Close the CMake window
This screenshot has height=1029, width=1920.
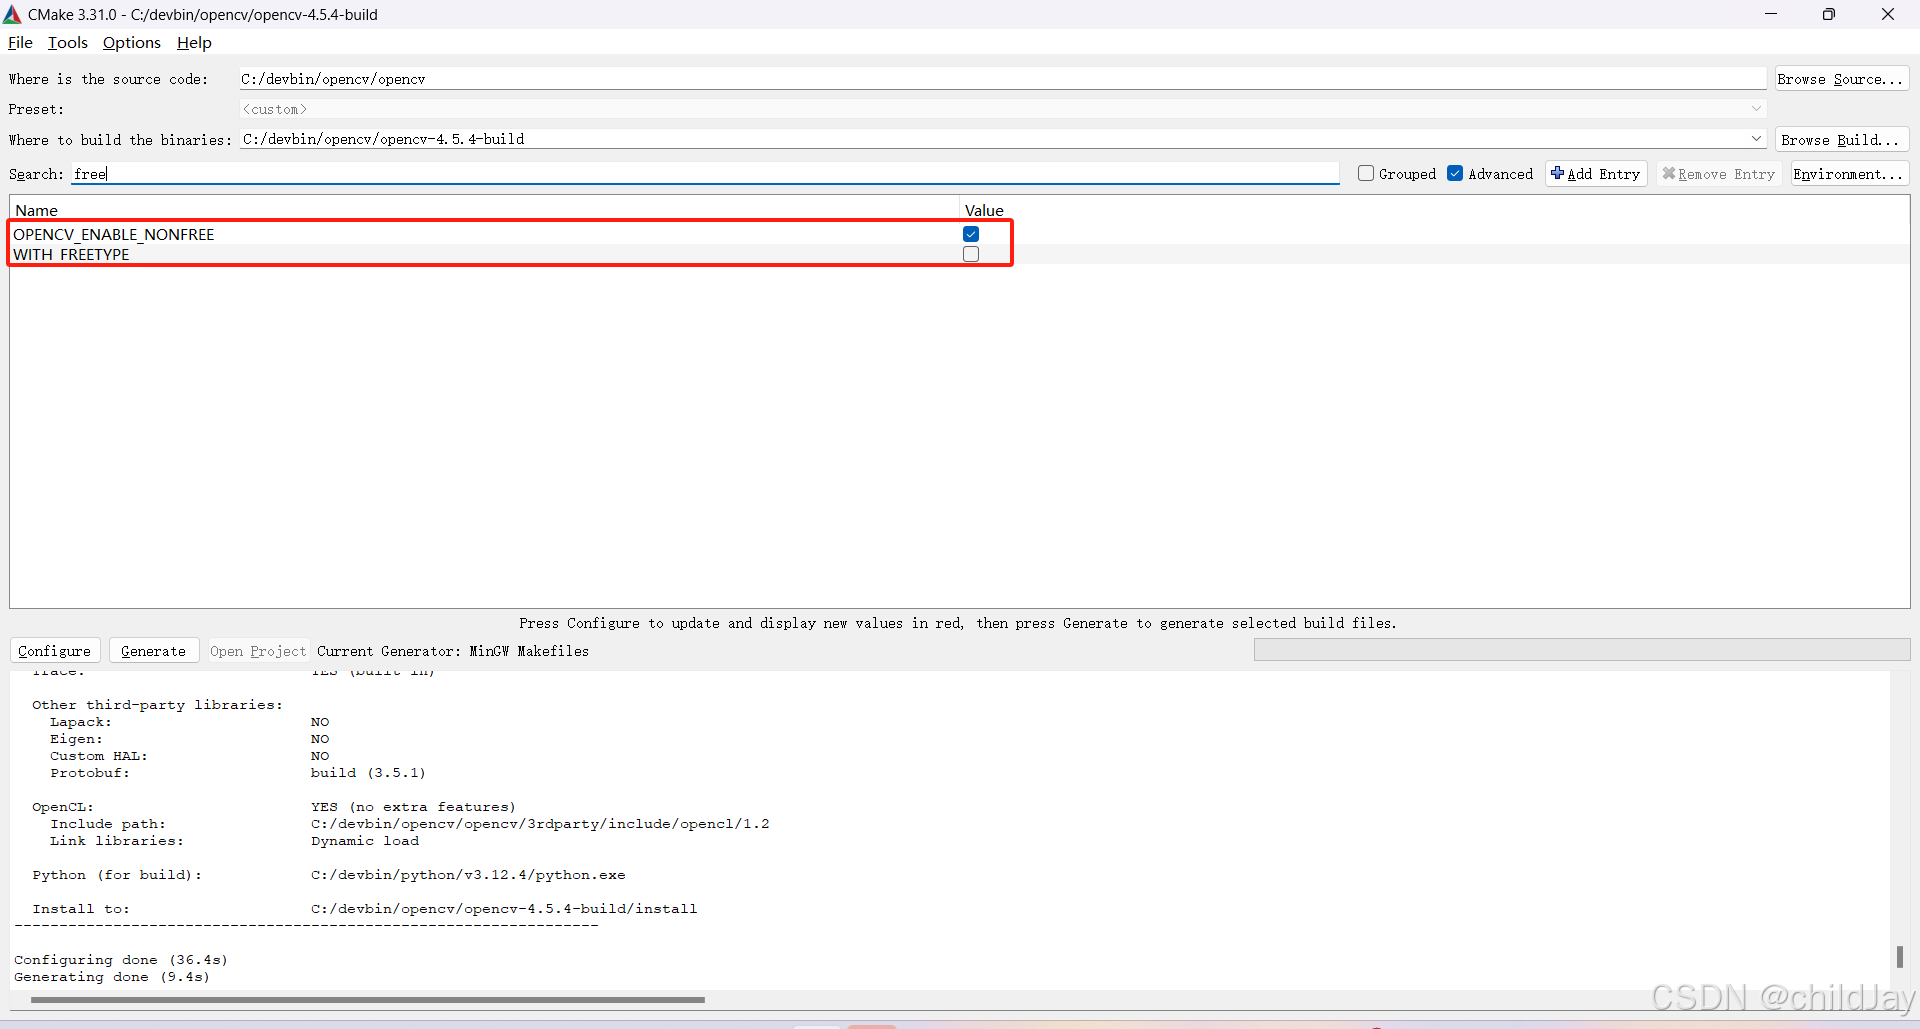pyautogui.click(x=1888, y=14)
